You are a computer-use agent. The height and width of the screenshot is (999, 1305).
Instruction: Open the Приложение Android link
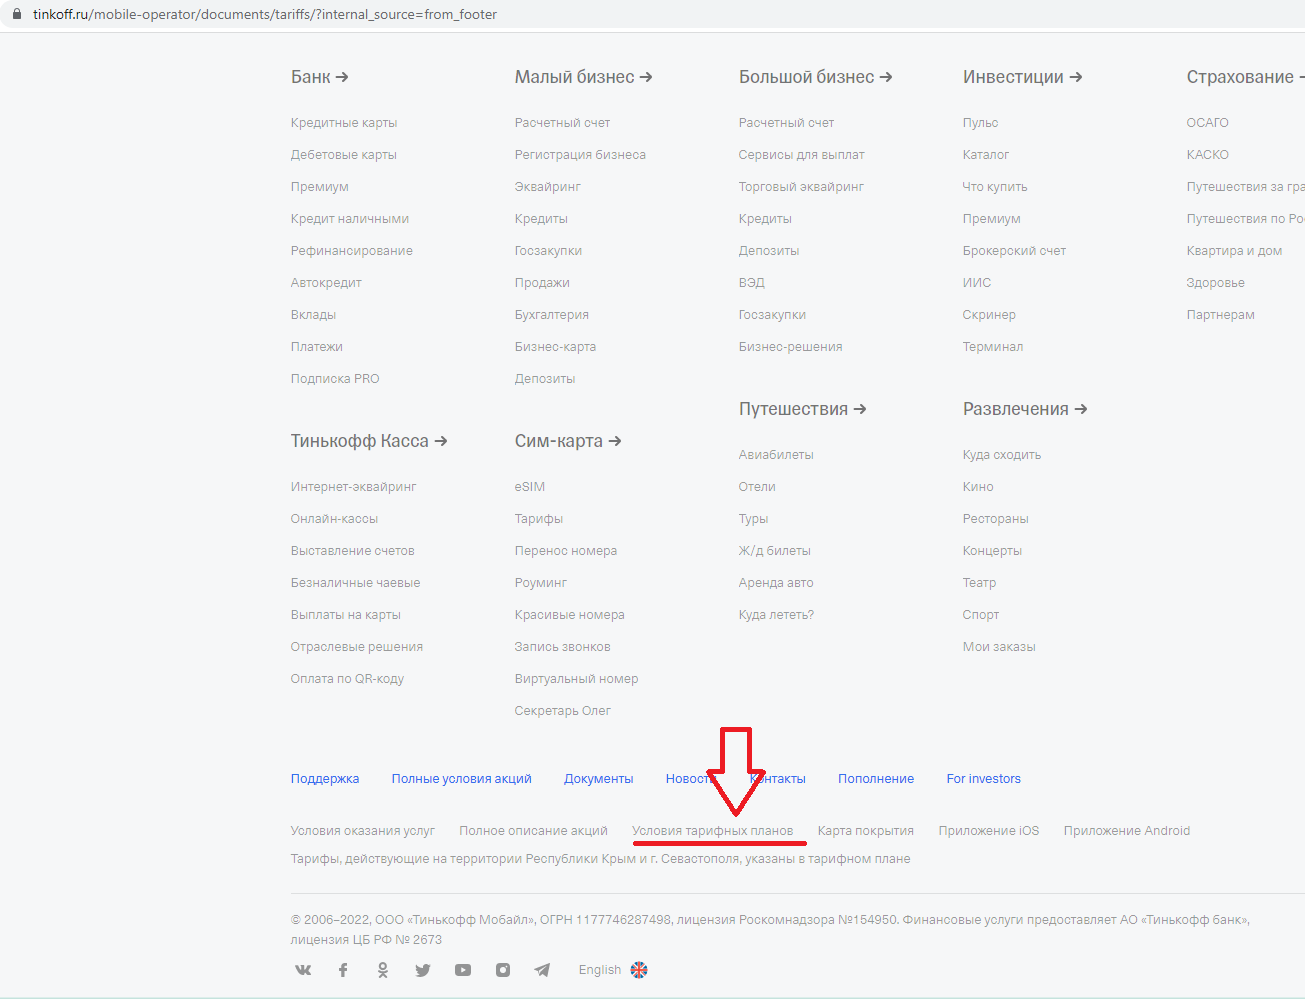point(1127,831)
